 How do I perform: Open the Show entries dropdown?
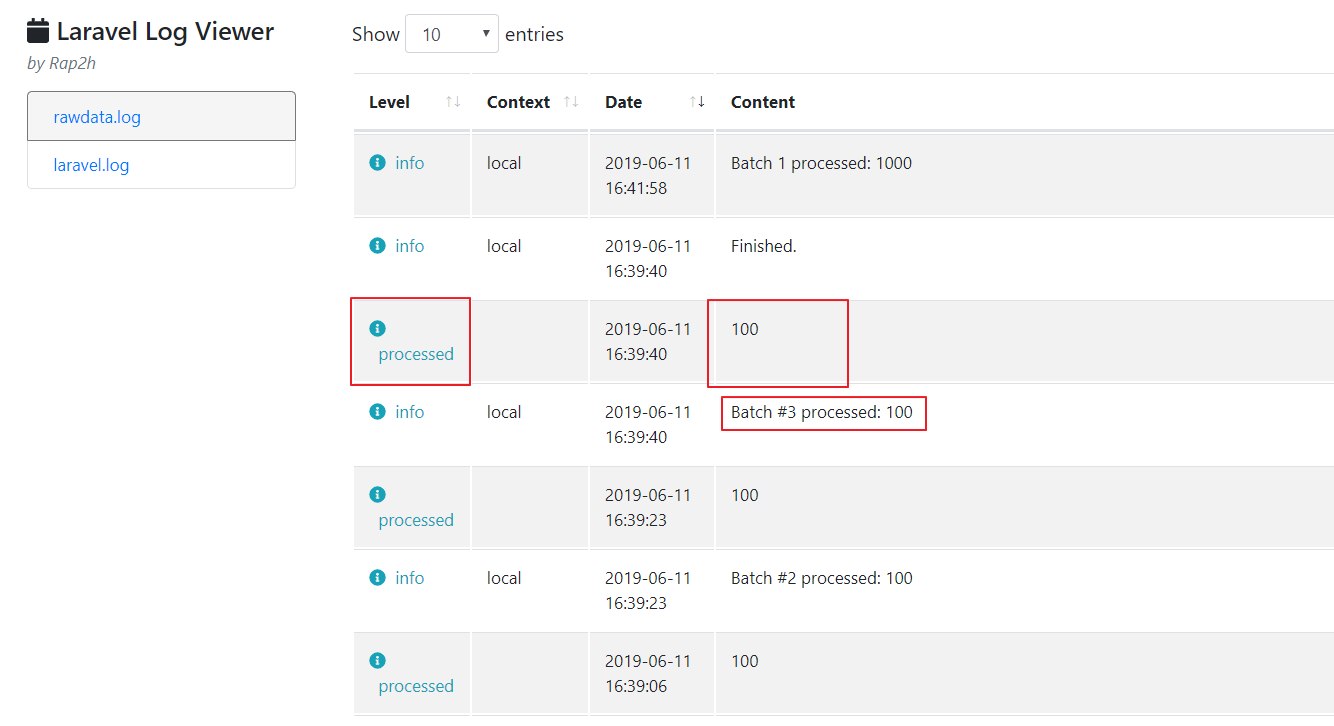pyautogui.click(x=451, y=33)
